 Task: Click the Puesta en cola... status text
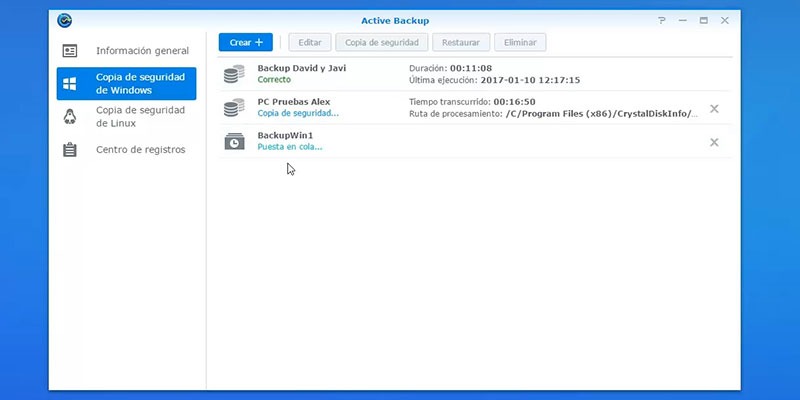tap(290, 147)
